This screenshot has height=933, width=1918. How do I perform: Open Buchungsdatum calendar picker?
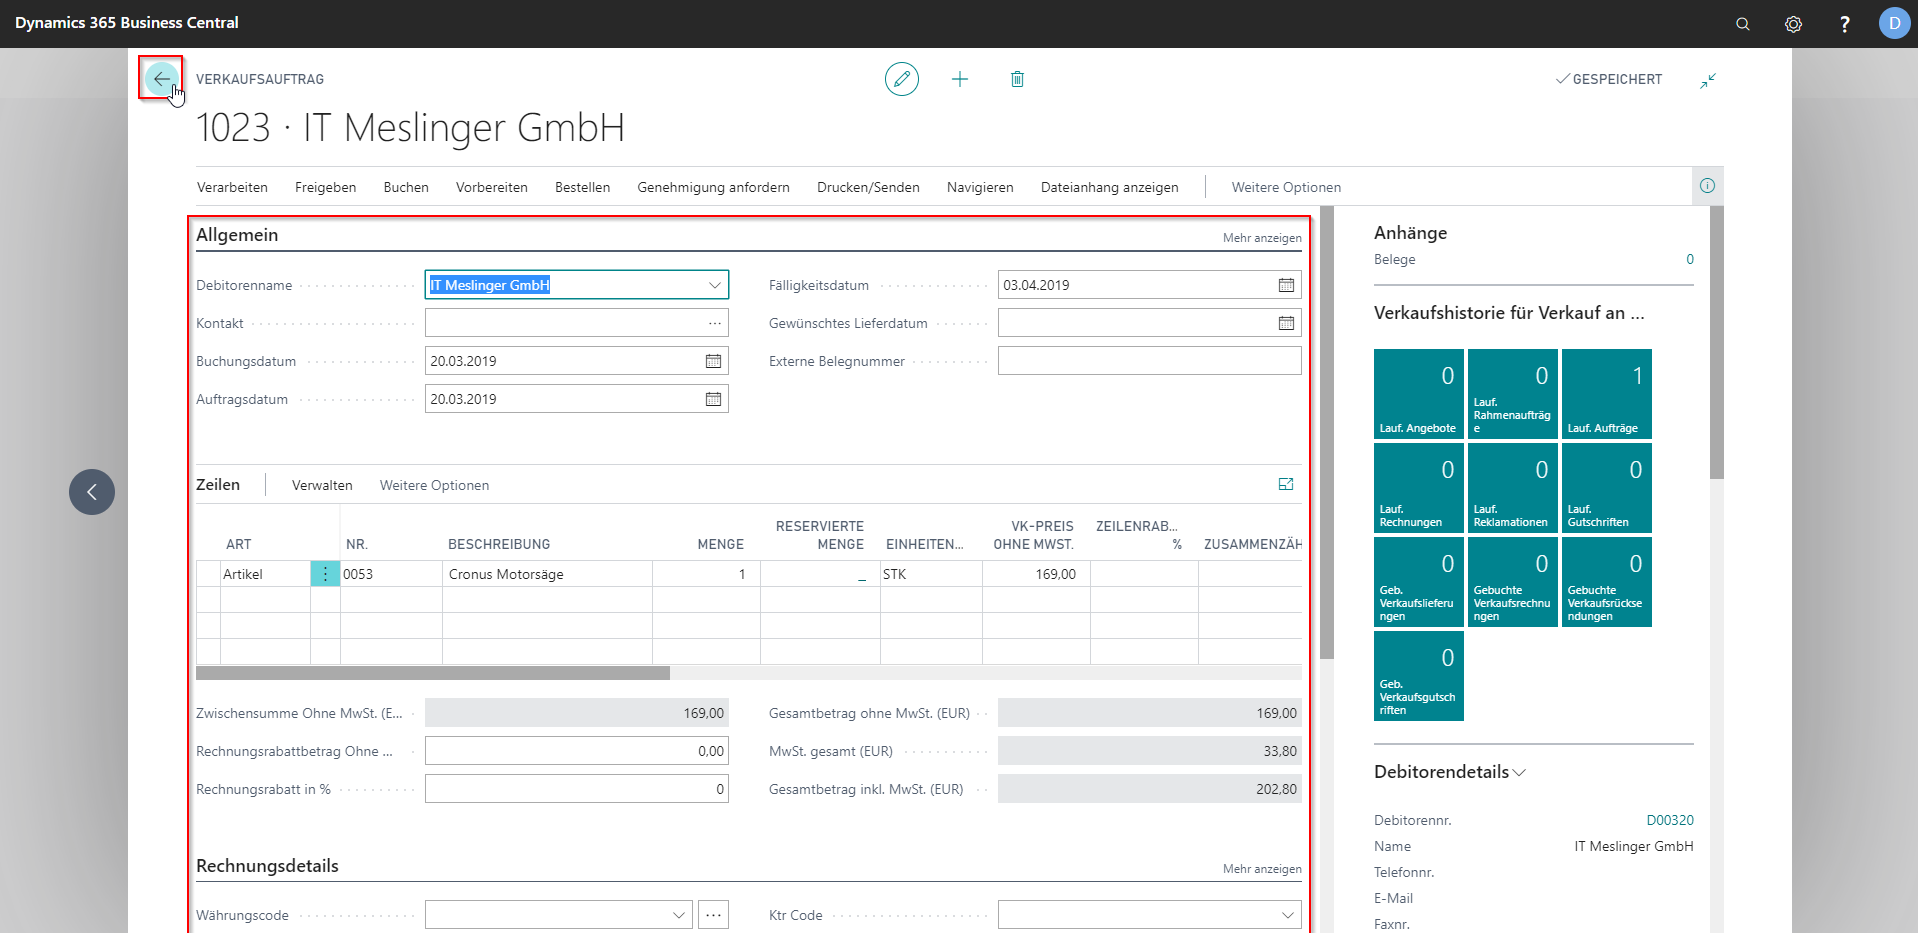(713, 361)
